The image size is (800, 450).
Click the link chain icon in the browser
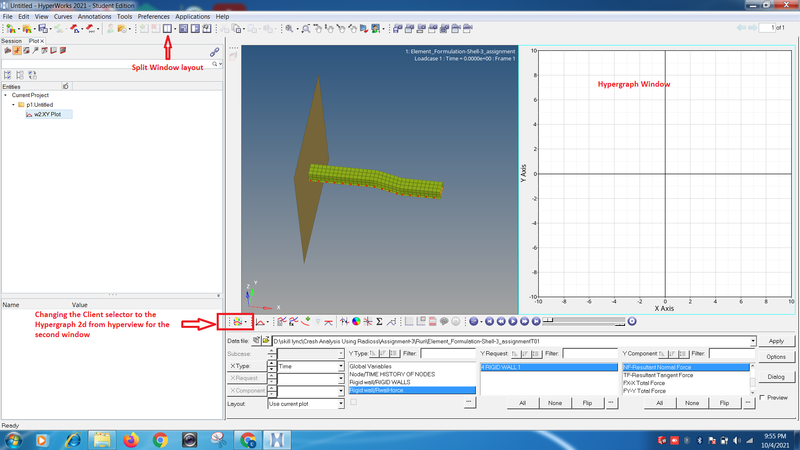click(x=214, y=52)
